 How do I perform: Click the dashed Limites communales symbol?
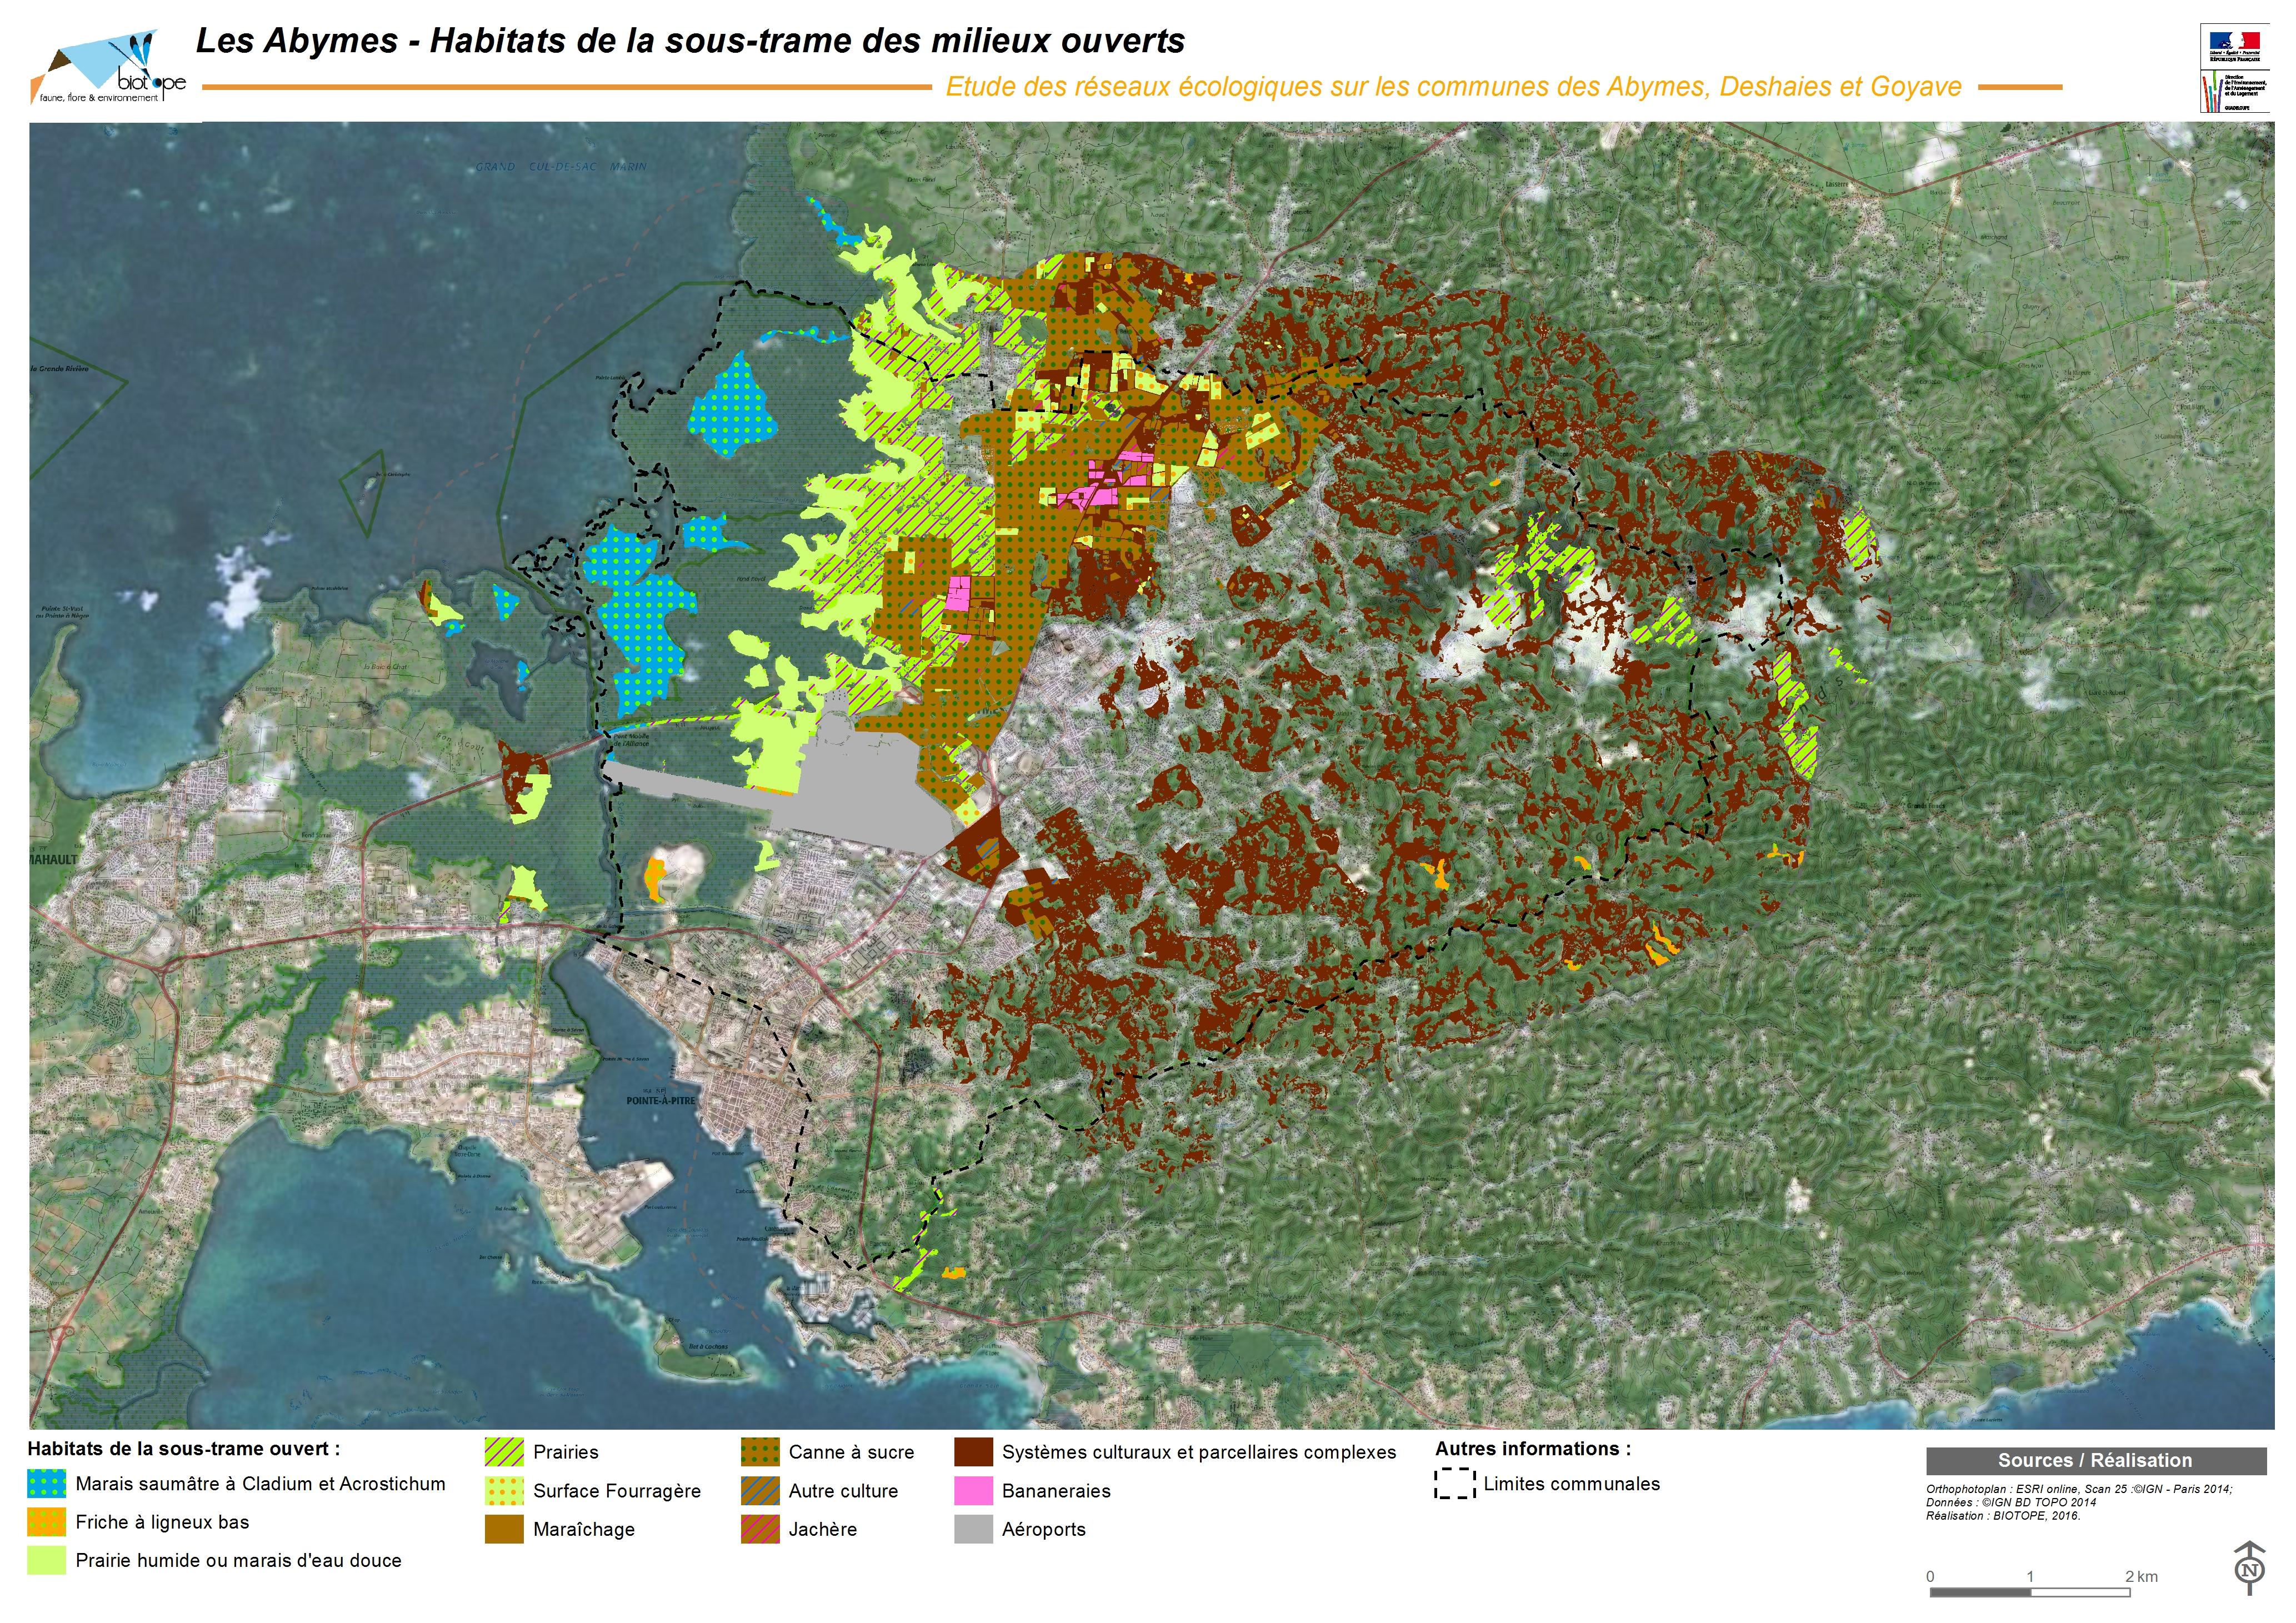(x=1455, y=1484)
